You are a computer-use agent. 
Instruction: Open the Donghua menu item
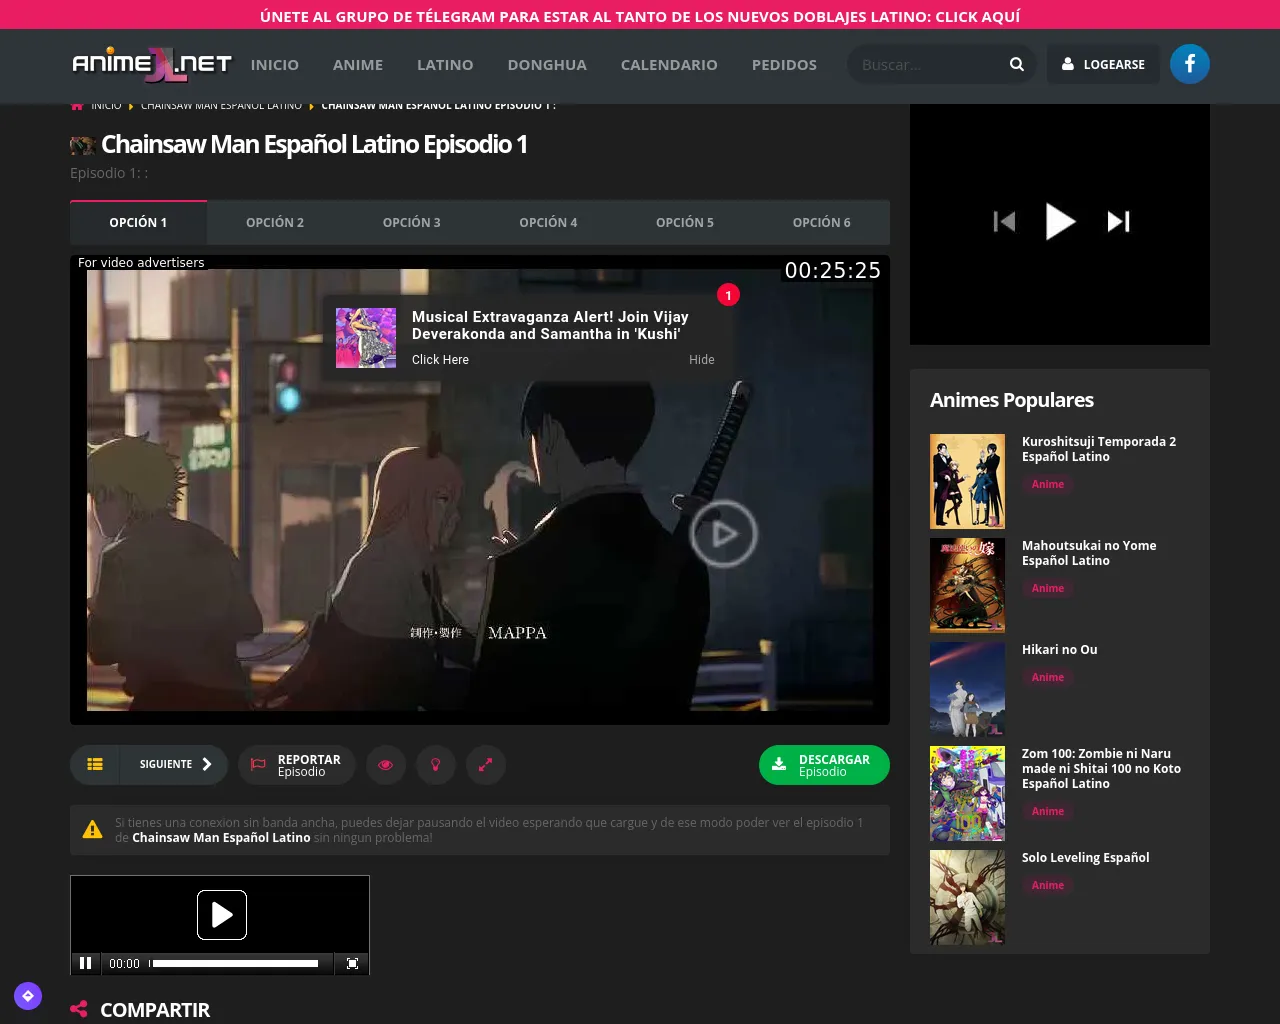pos(547,64)
